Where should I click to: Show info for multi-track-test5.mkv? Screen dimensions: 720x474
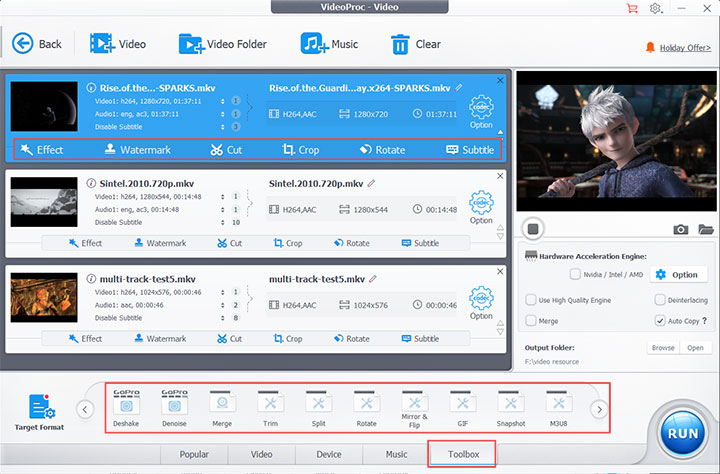tap(91, 279)
